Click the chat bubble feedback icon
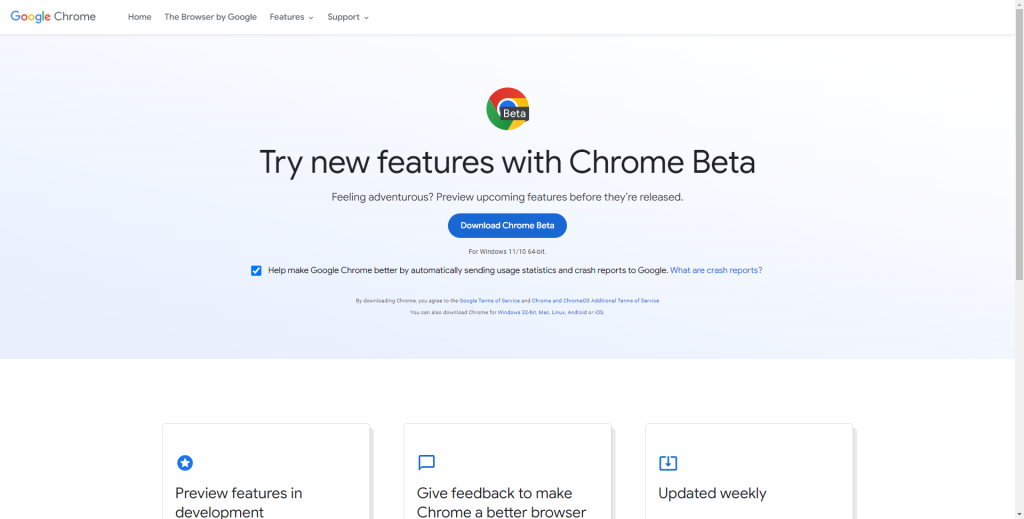 (x=426, y=463)
